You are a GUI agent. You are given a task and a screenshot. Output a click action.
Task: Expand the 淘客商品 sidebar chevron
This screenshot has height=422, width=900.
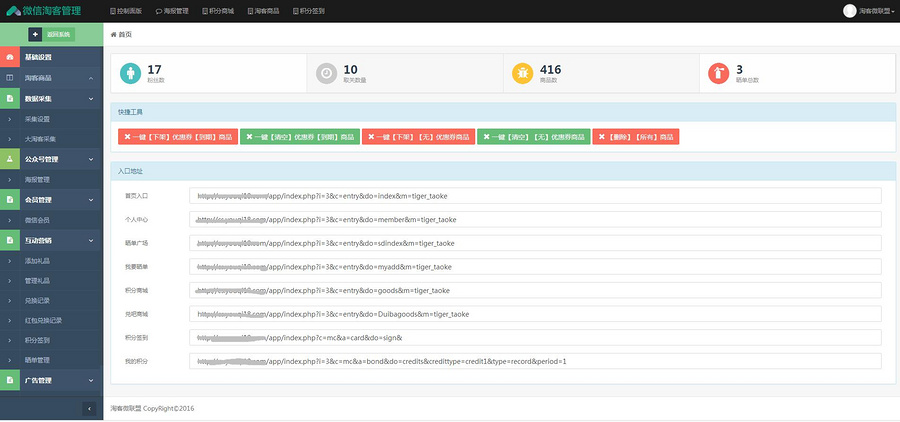(x=91, y=78)
